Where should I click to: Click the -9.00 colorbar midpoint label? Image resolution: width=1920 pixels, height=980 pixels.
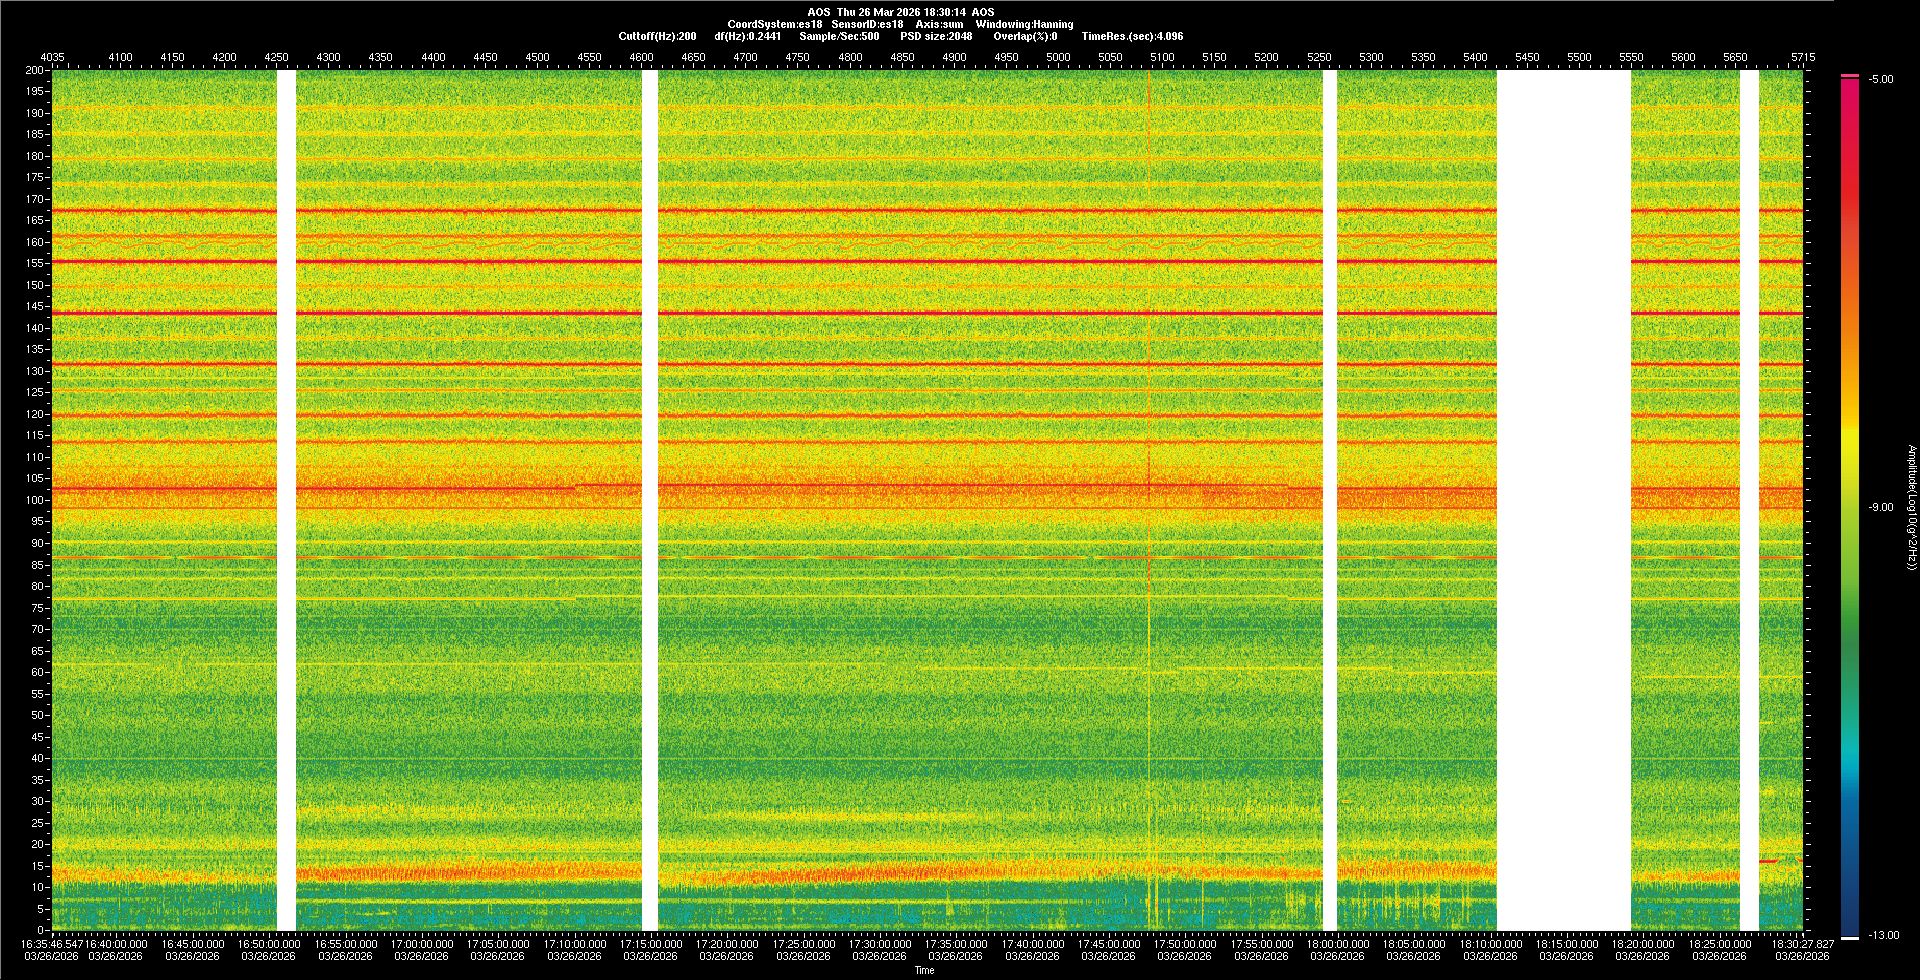tap(1881, 507)
